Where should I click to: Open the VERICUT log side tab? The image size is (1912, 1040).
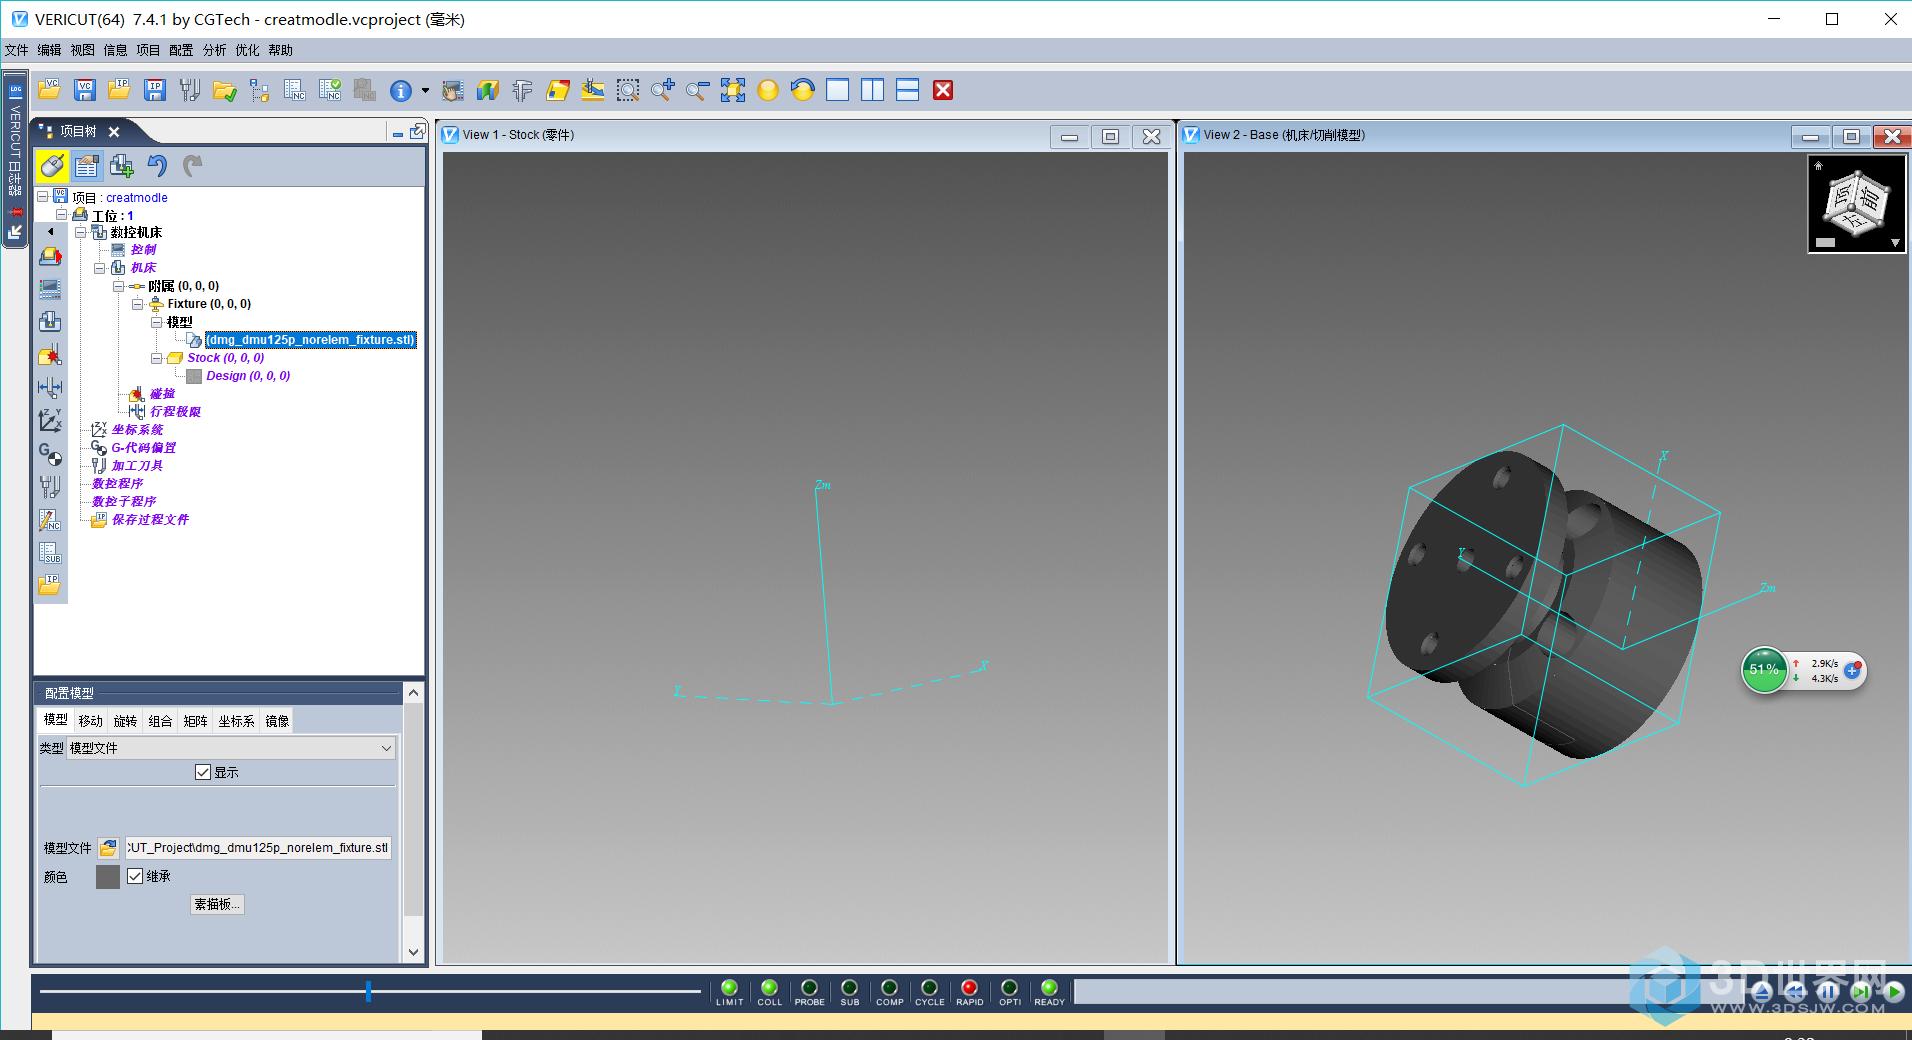(15, 160)
